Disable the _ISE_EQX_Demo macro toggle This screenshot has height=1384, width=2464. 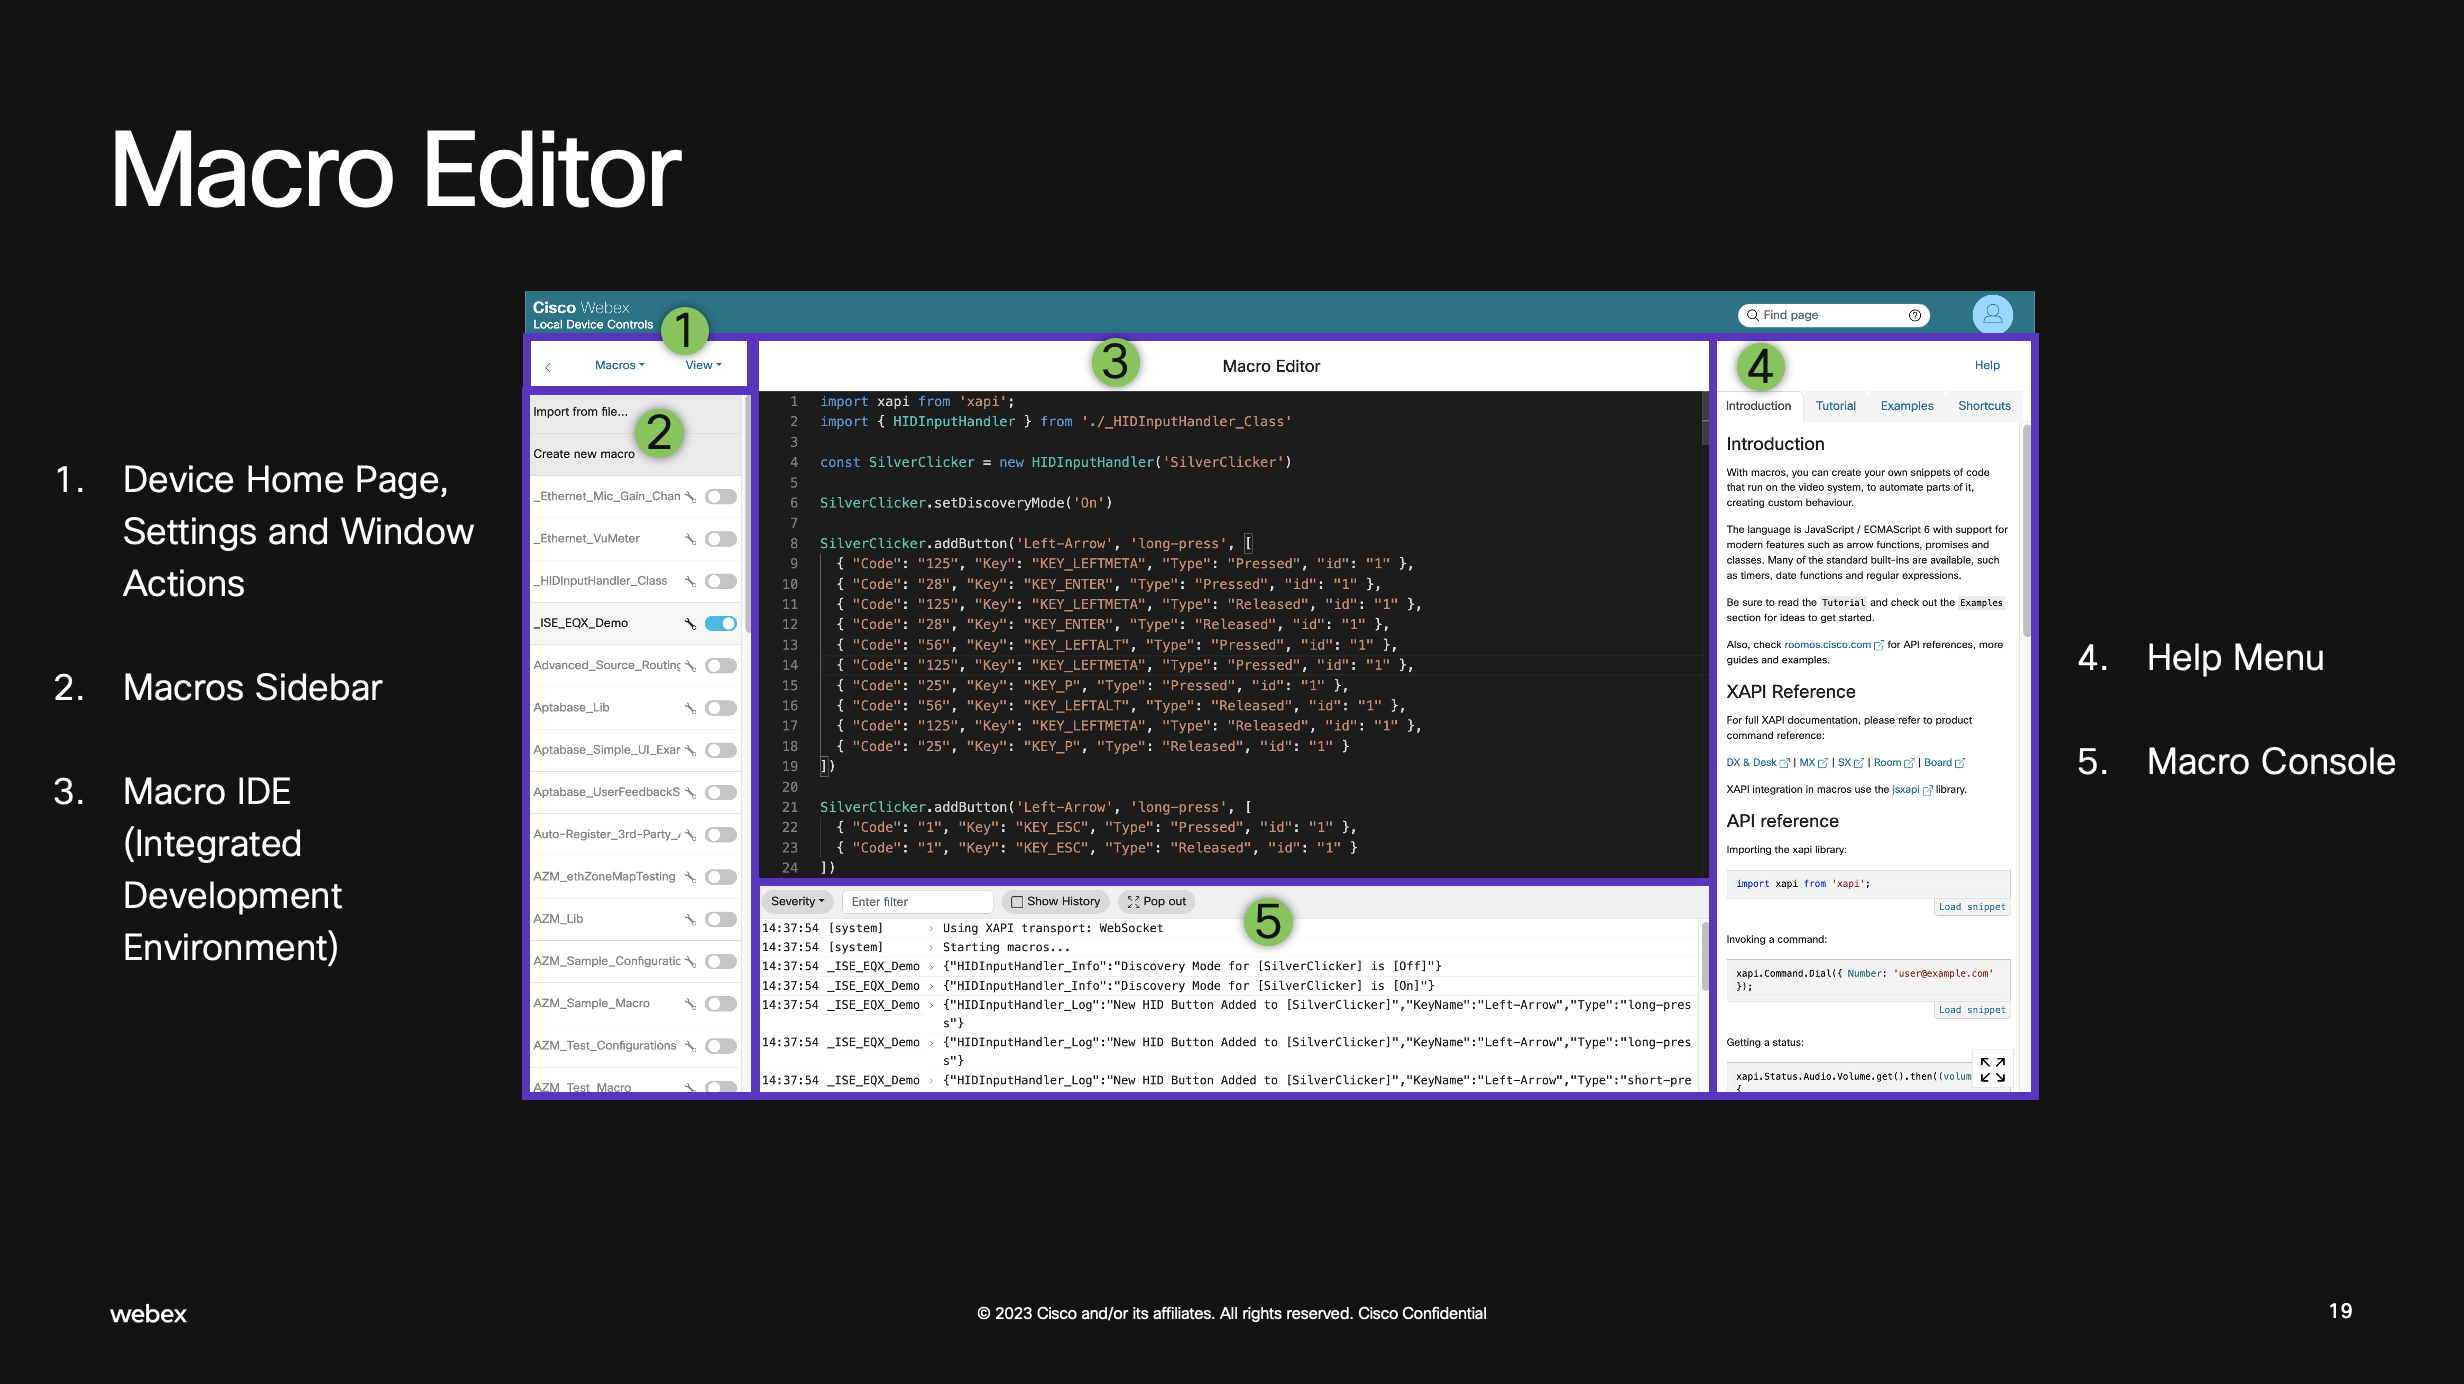pyautogui.click(x=720, y=623)
